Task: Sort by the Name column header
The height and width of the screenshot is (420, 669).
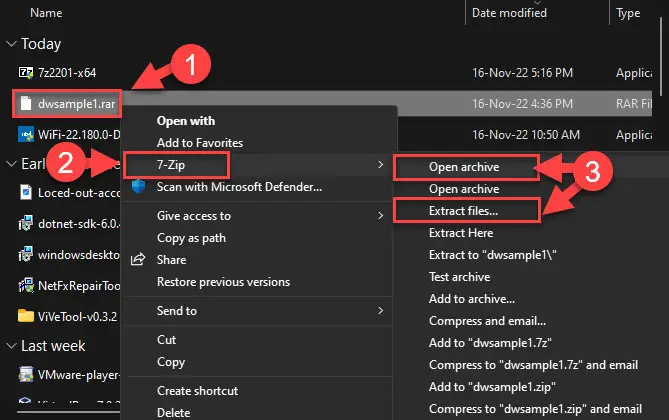Action: pyautogui.click(x=46, y=13)
